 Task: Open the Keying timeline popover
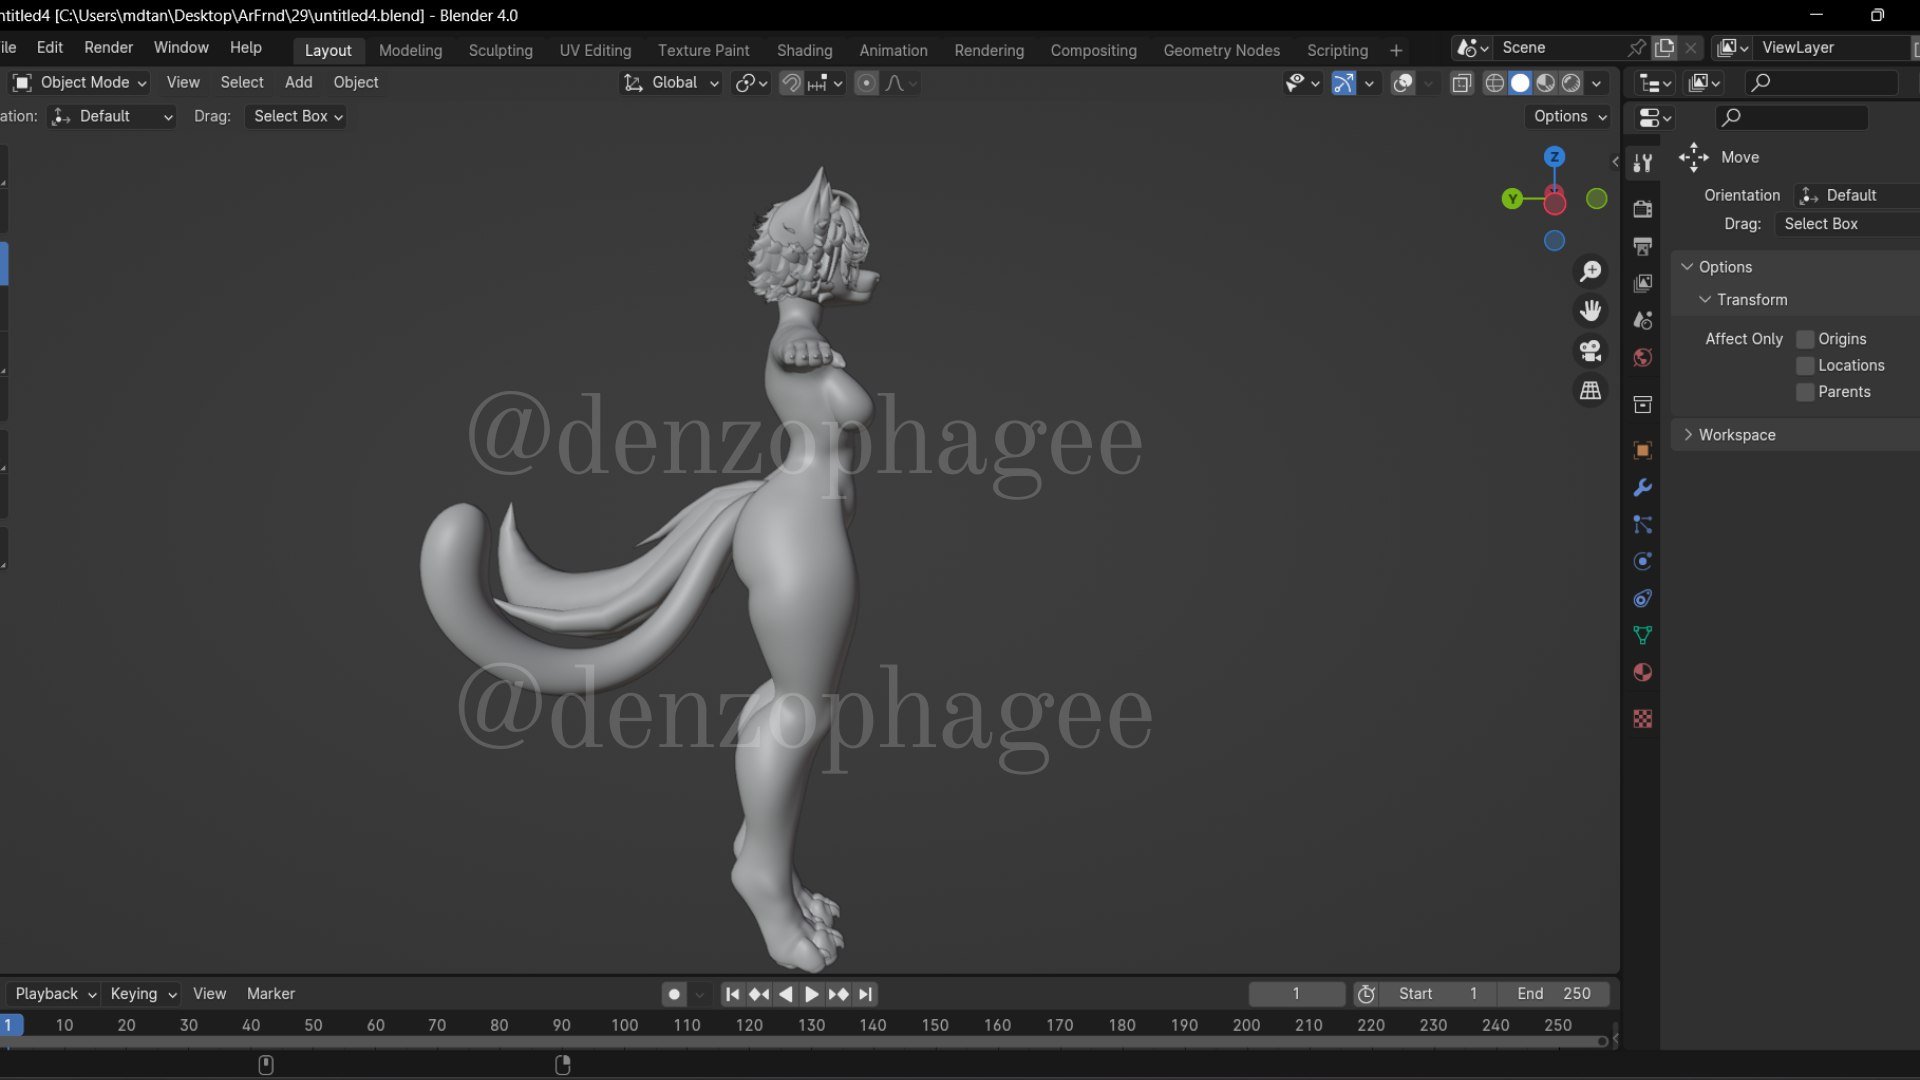point(143,994)
